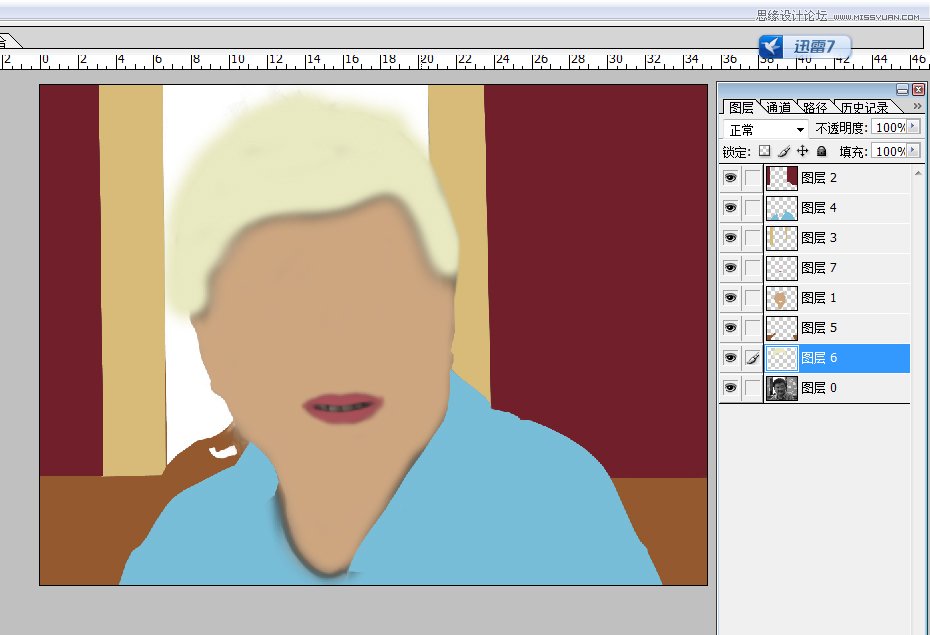Open the 不透明度 opacity slider arrow
The width and height of the screenshot is (930, 635).
[913, 126]
